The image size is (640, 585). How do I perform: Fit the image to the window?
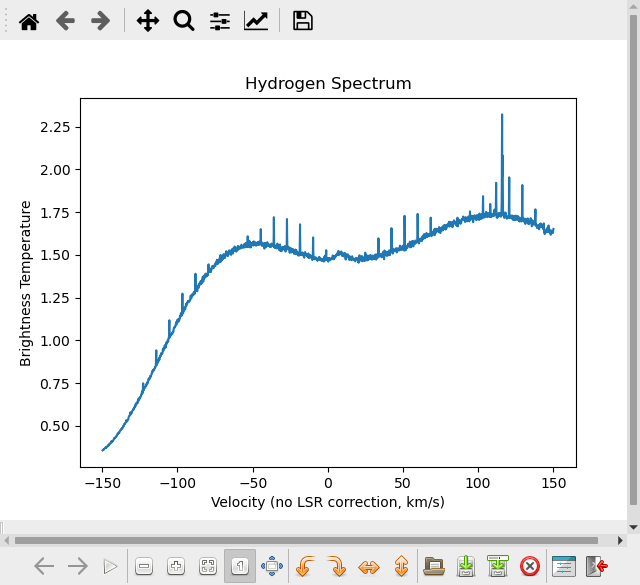pos(208,566)
